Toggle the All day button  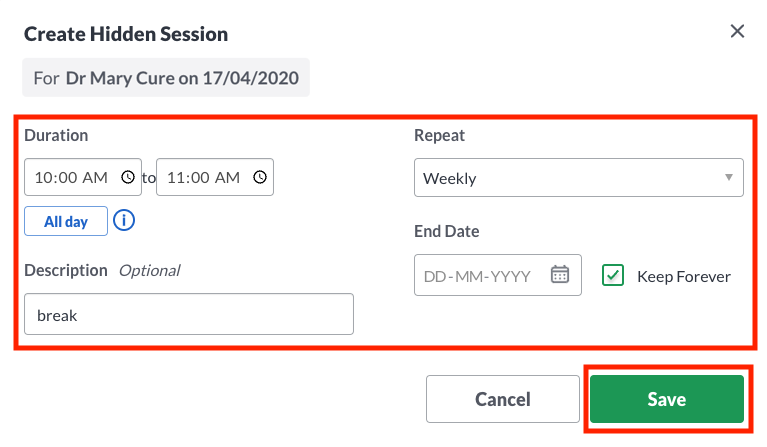tap(66, 221)
